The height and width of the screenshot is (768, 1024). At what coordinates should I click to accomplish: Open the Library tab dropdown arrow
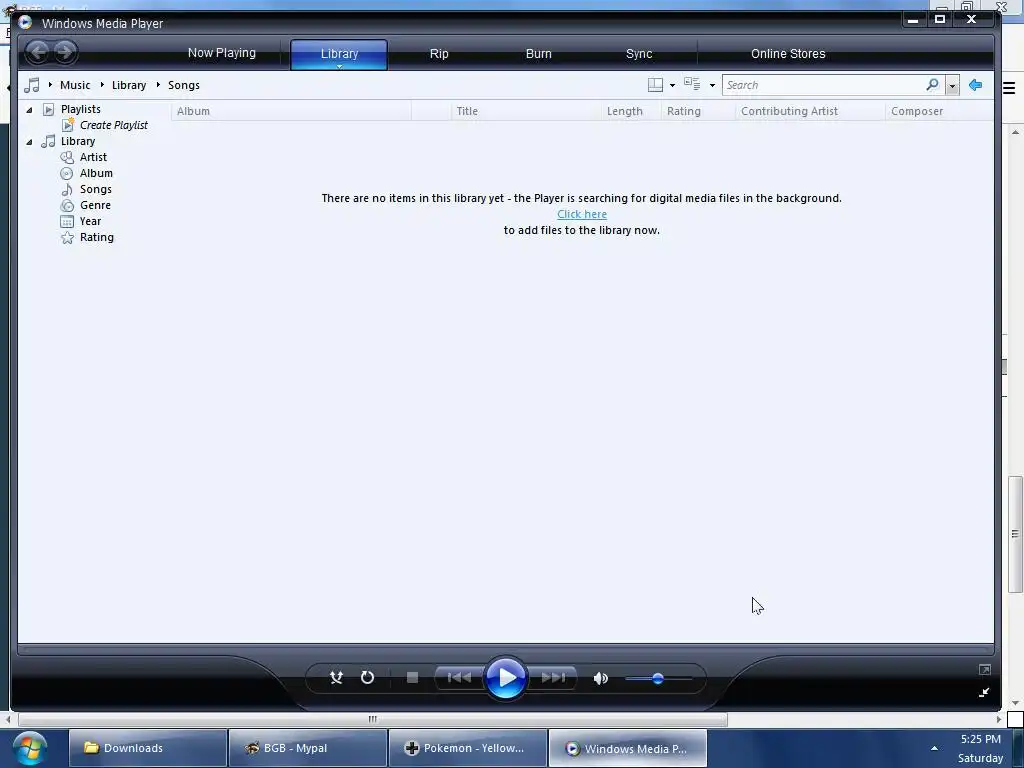339,66
